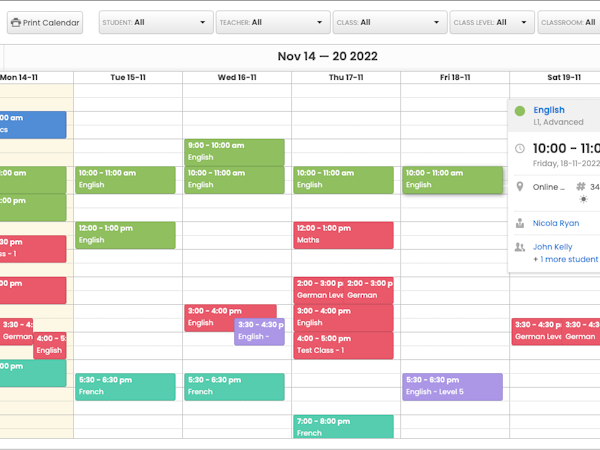Click the sun icon in the popup
600x450 pixels.
pyautogui.click(x=584, y=200)
